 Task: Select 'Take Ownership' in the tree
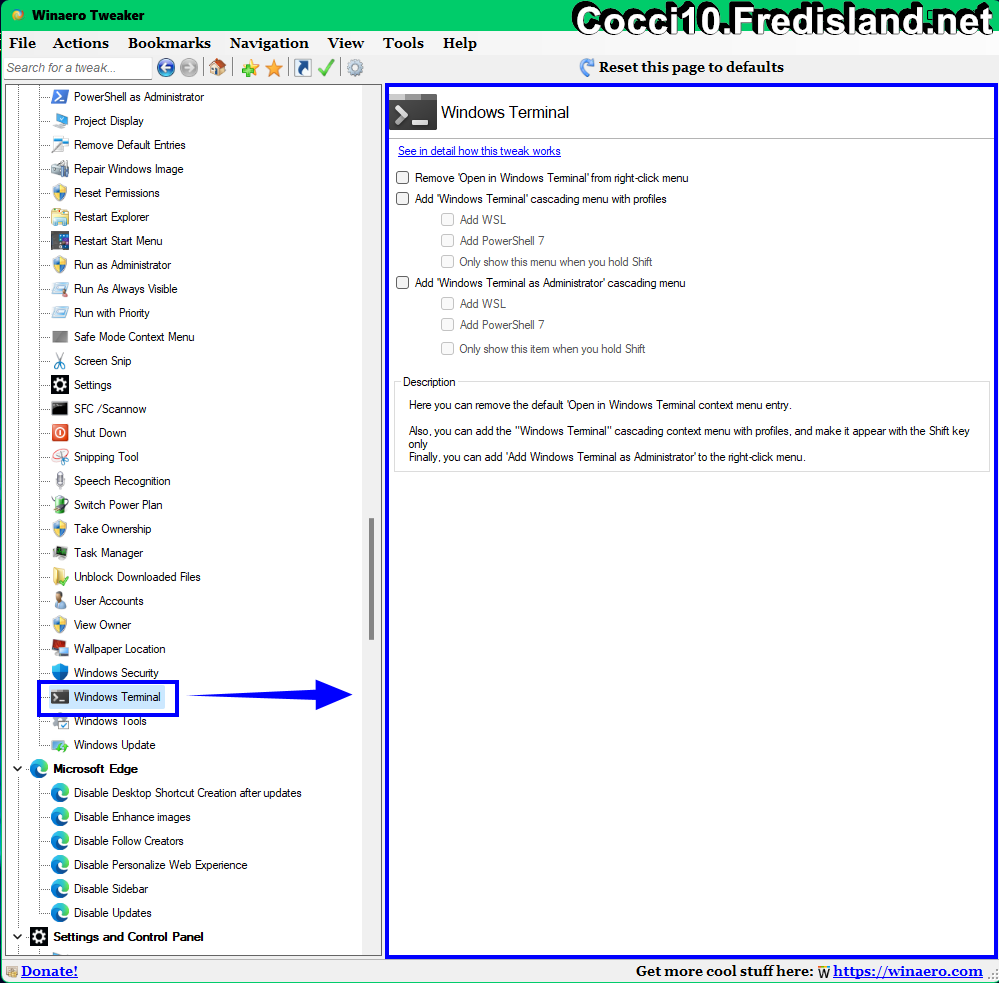click(112, 529)
